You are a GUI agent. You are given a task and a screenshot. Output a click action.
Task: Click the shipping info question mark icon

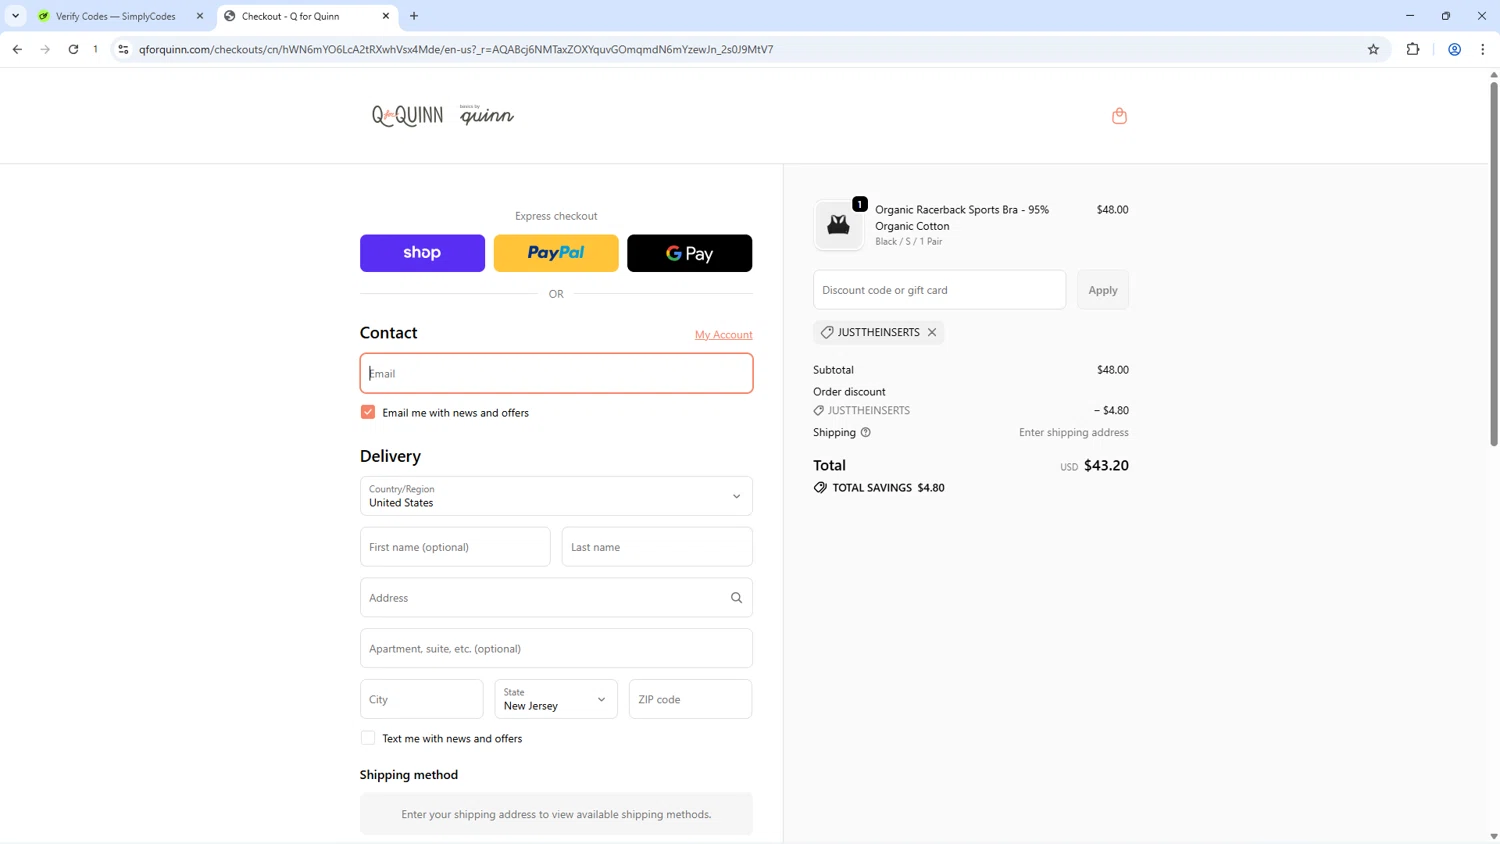coord(866,432)
